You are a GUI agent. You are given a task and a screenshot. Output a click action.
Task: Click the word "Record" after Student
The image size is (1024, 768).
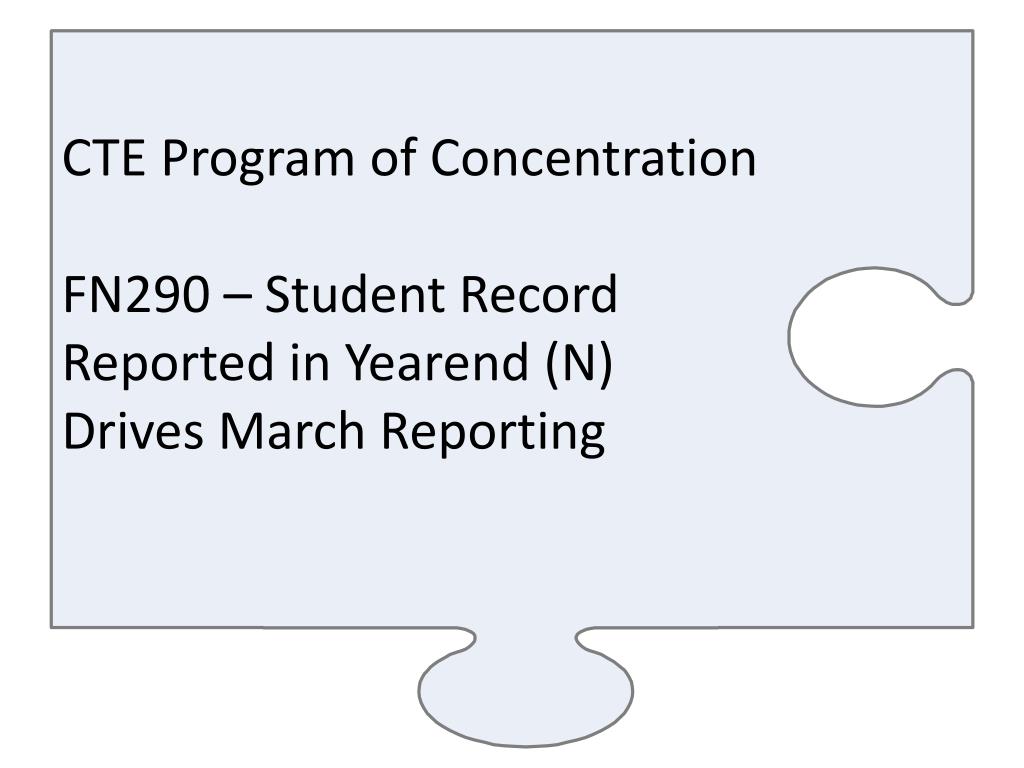(539, 295)
